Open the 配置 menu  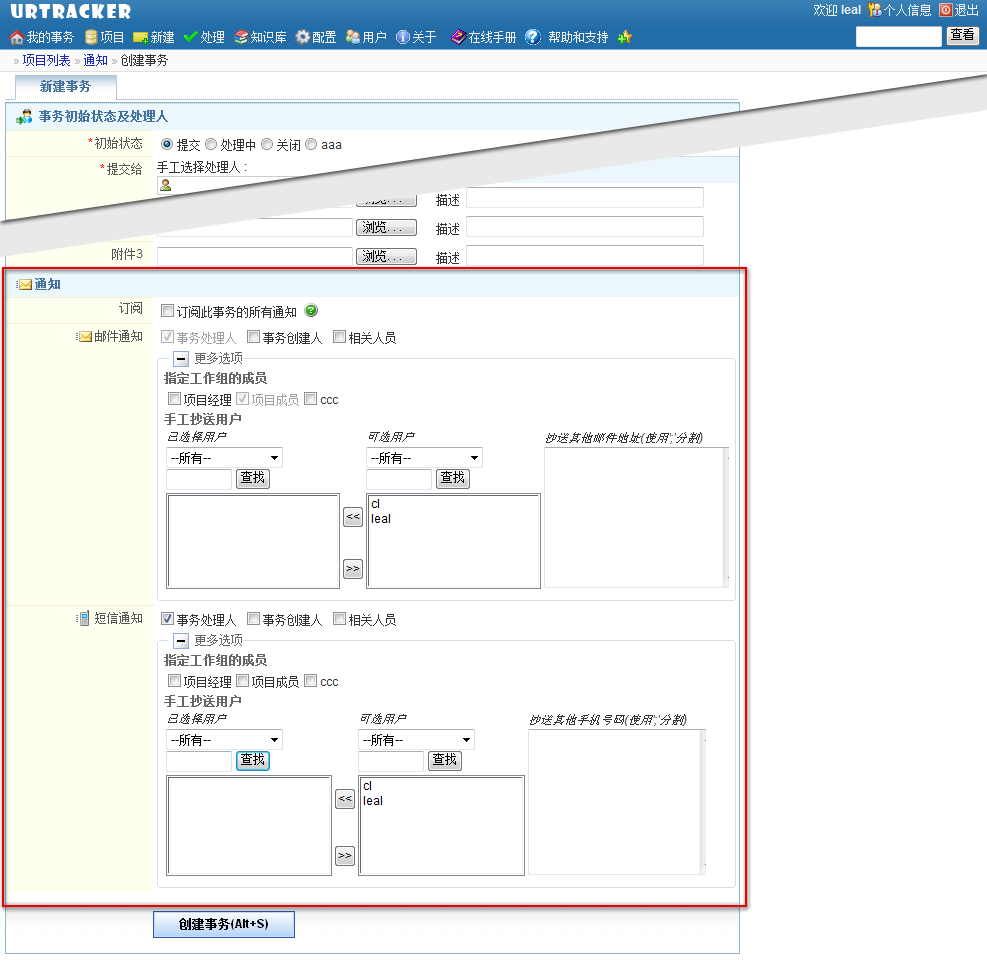point(324,38)
